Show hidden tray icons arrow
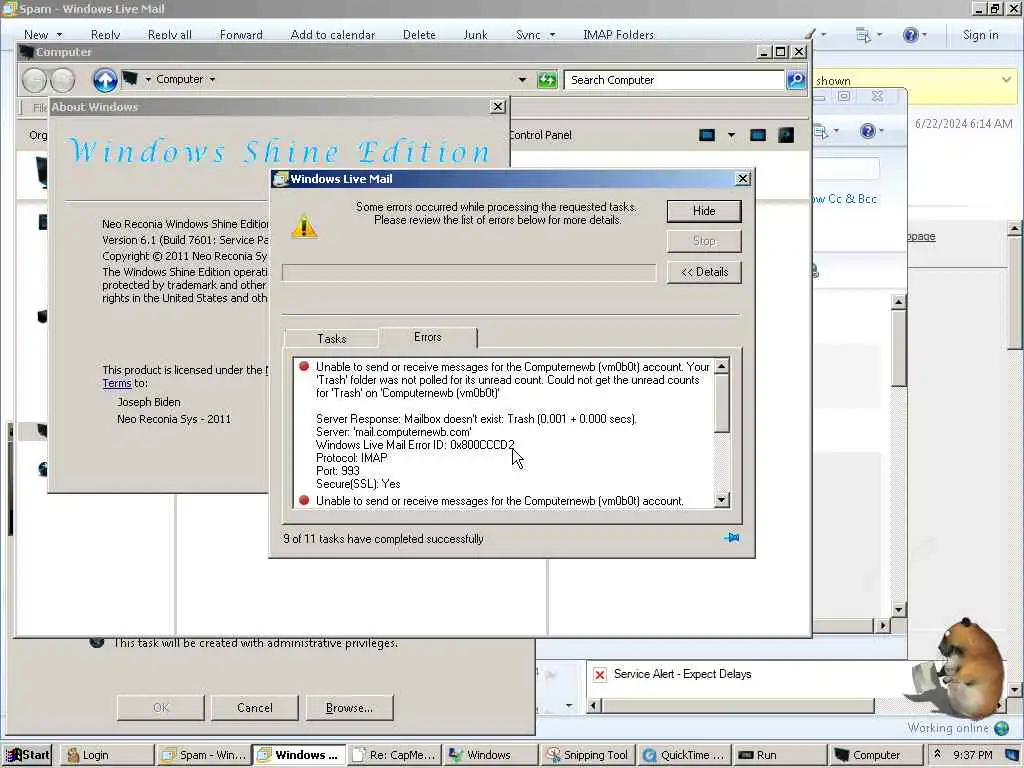 [x=937, y=754]
